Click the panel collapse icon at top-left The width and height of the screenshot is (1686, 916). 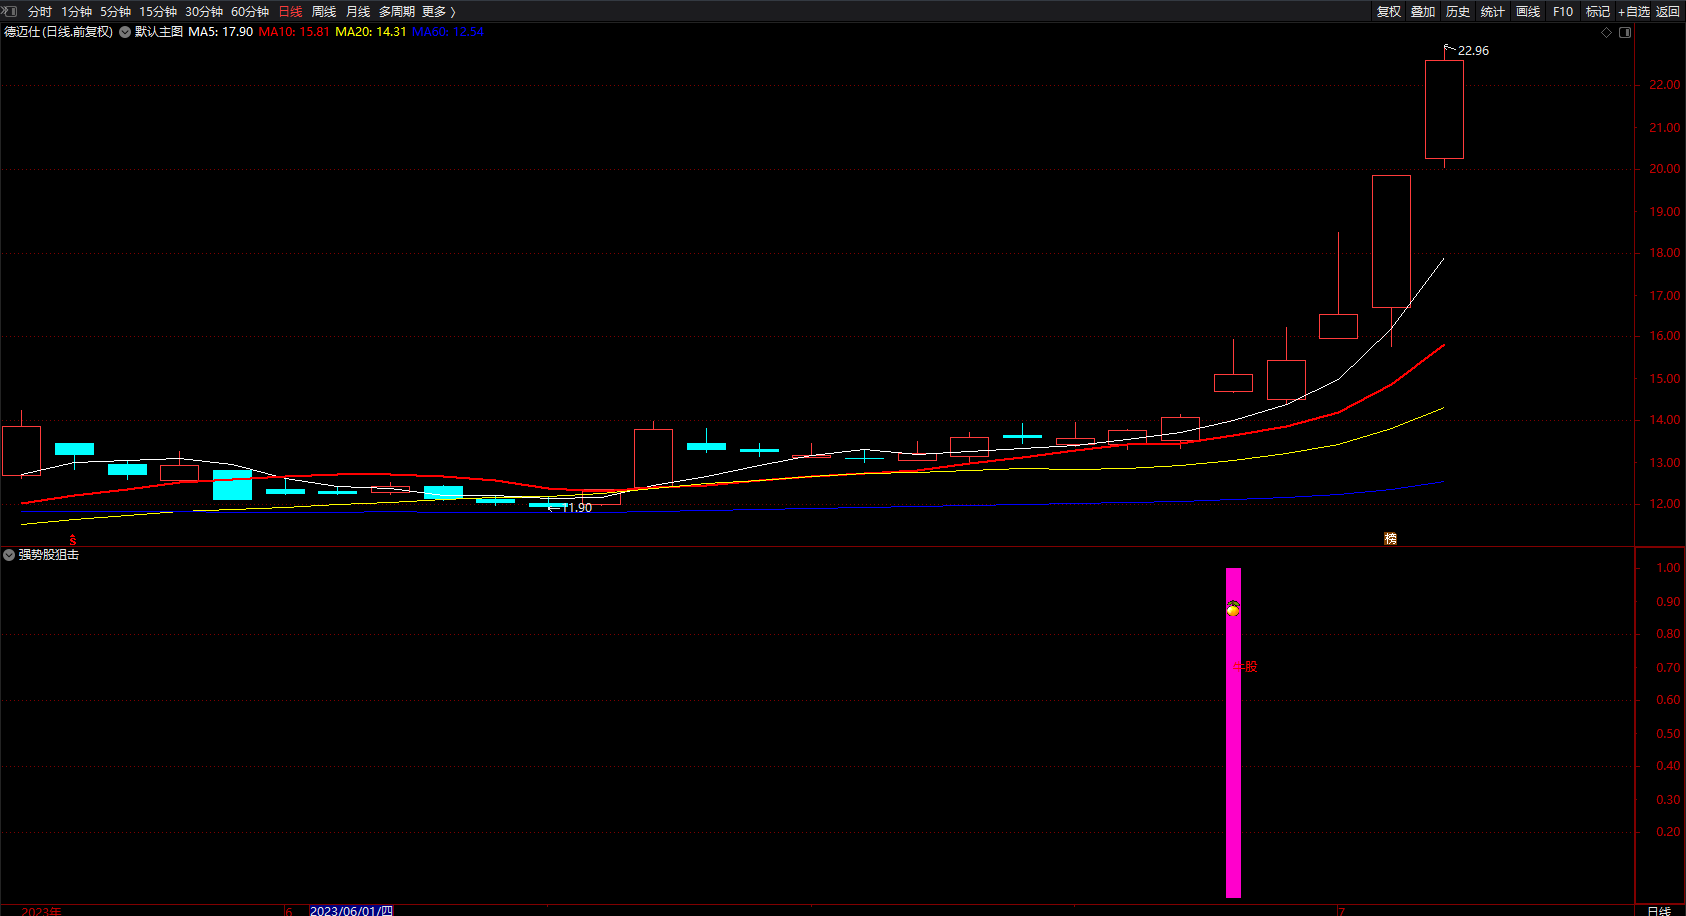tap(10, 11)
